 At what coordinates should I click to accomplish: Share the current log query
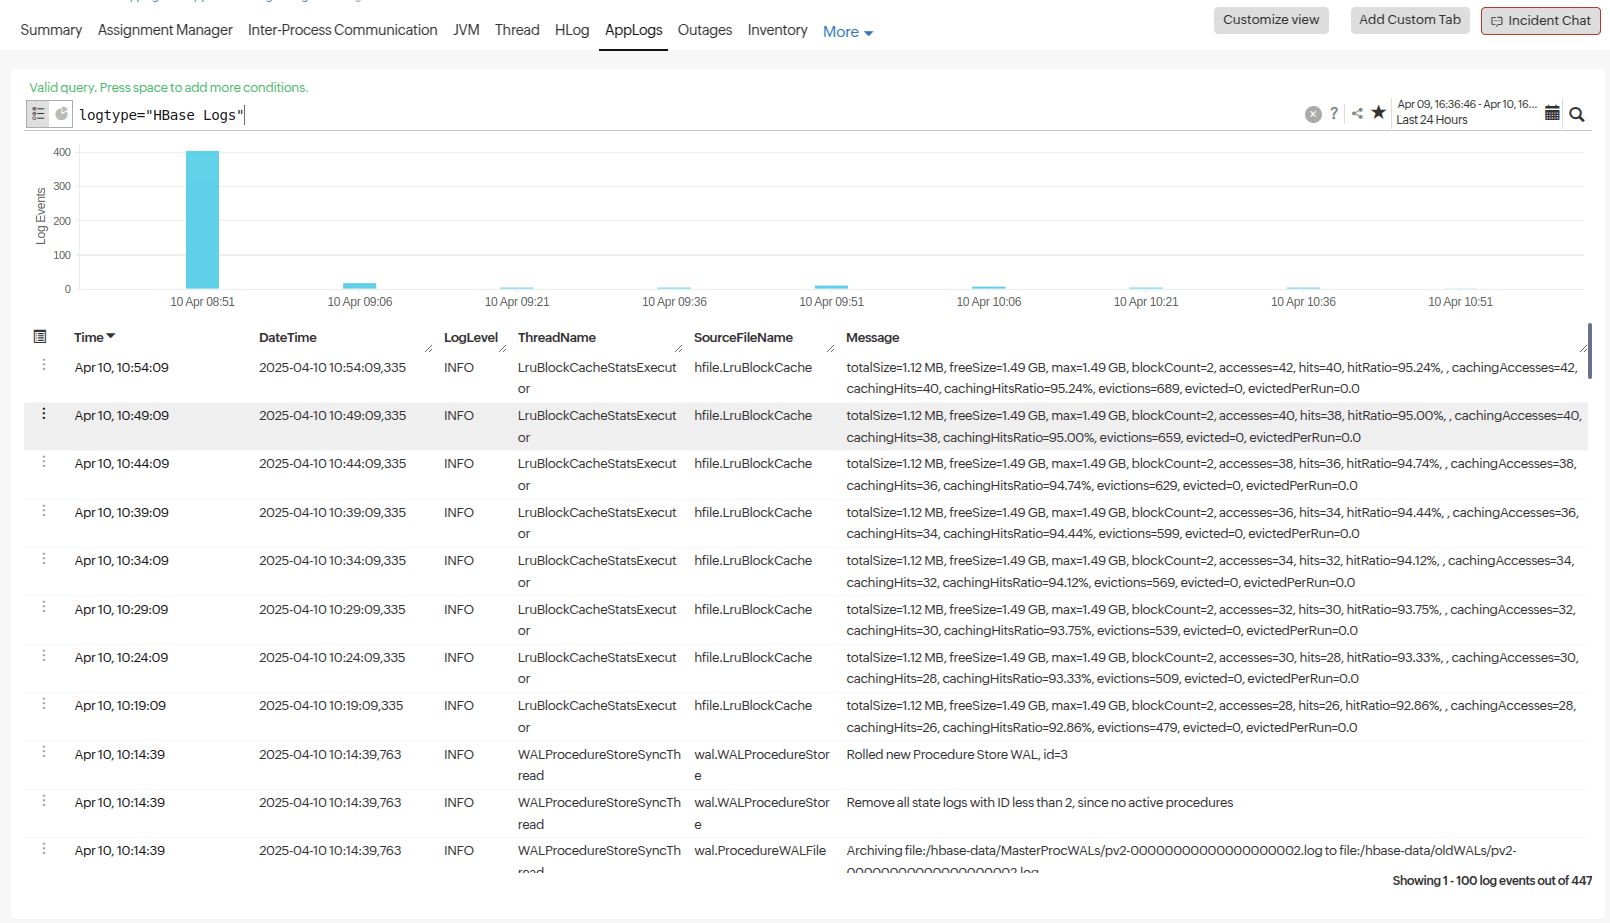(1357, 113)
